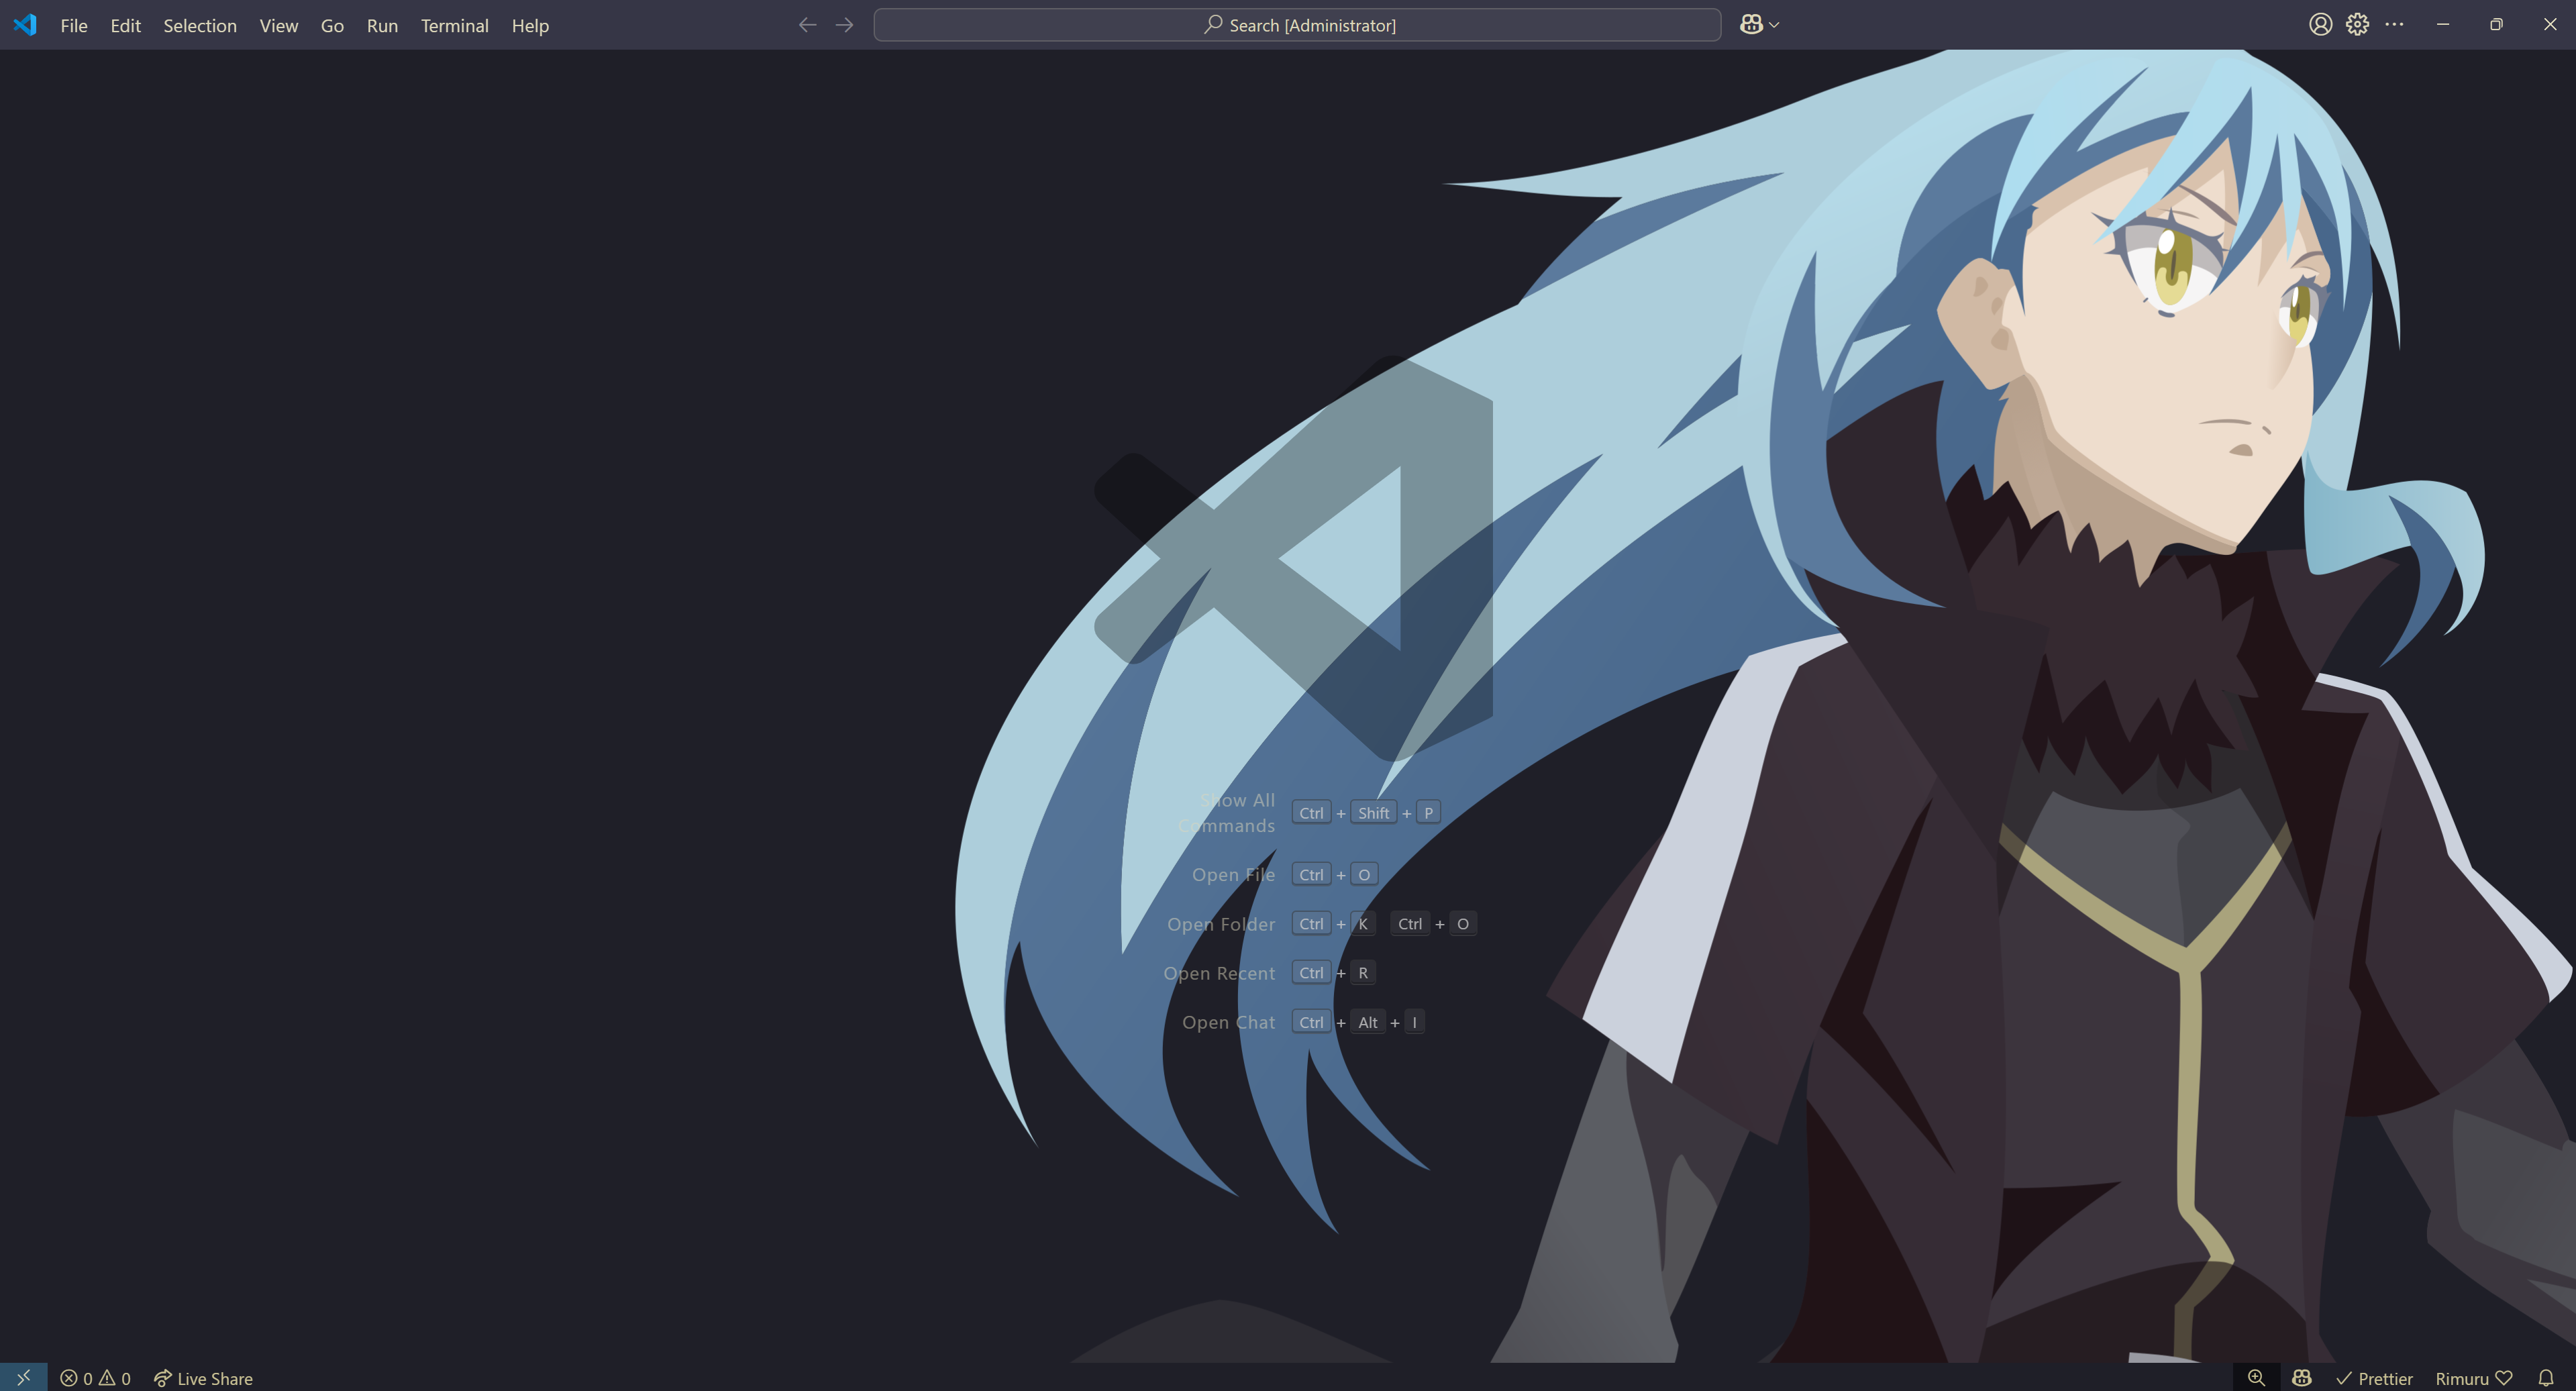Show Problems via errors and warnings count

[x=95, y=1377]
